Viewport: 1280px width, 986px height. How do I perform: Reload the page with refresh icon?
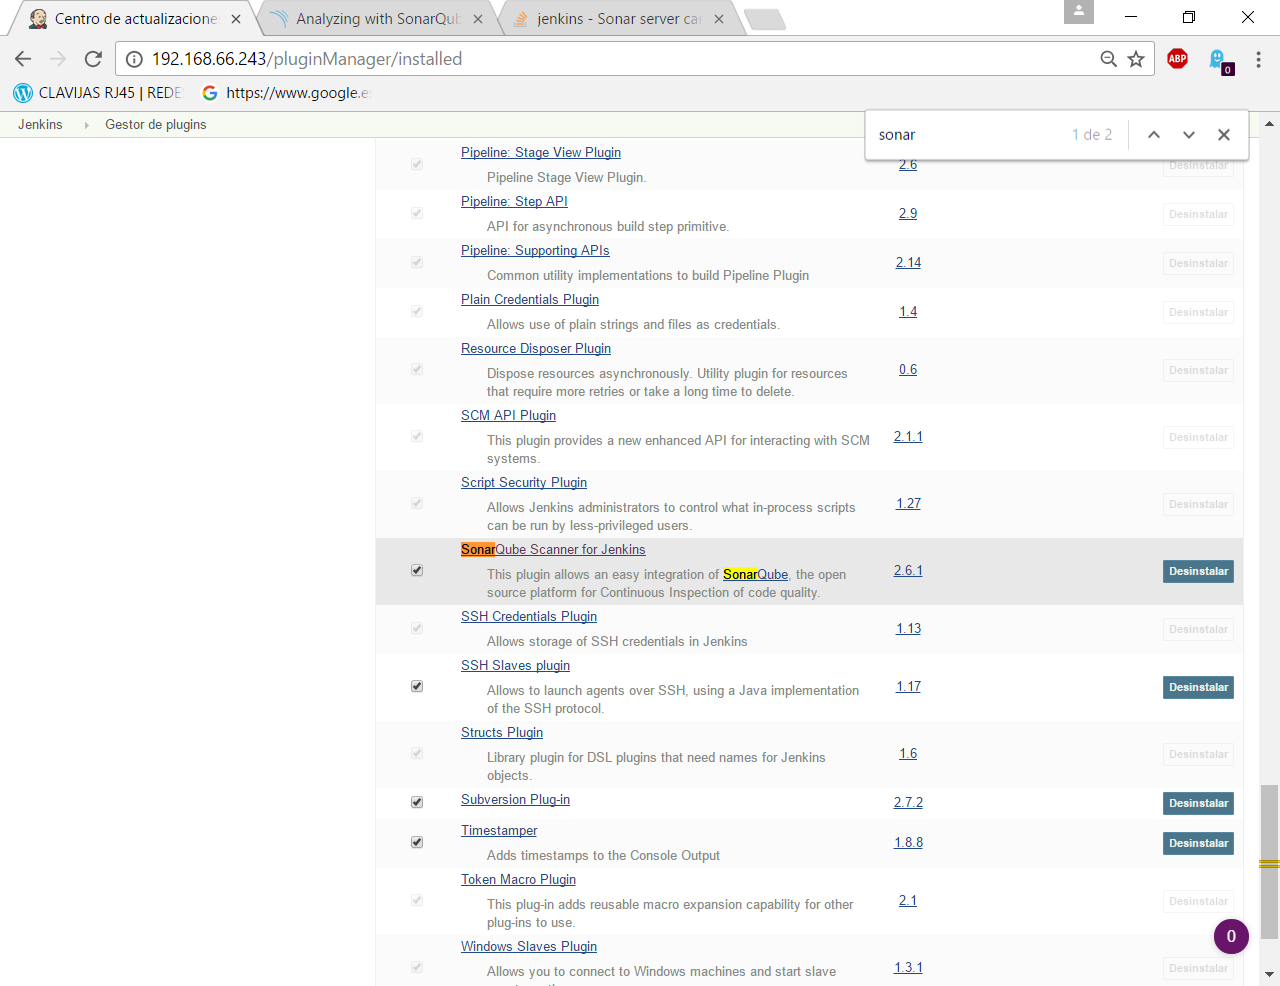[93, 59]
